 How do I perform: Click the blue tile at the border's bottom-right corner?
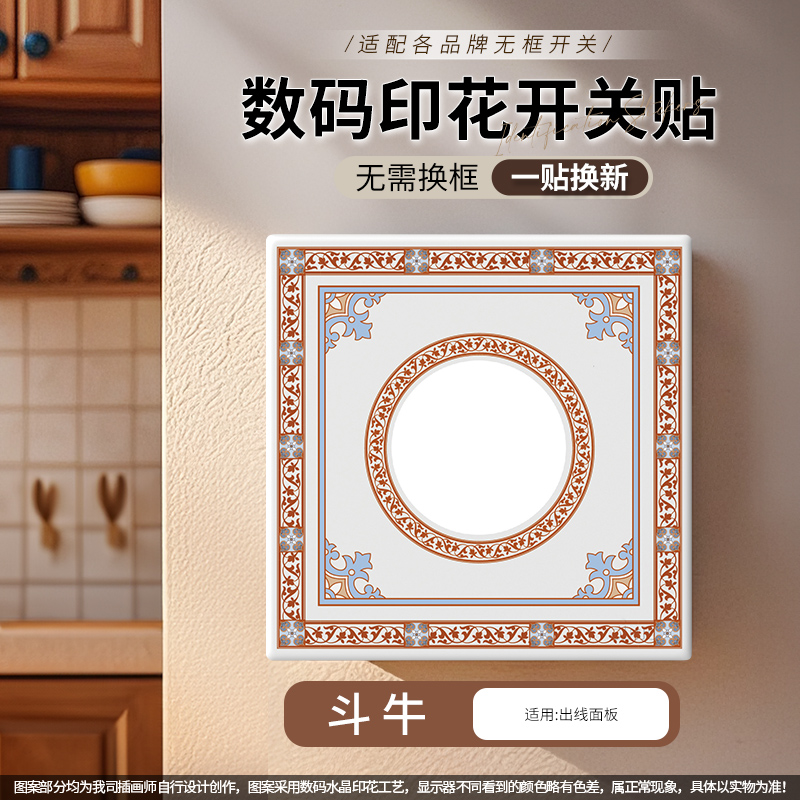coord(667,633)
